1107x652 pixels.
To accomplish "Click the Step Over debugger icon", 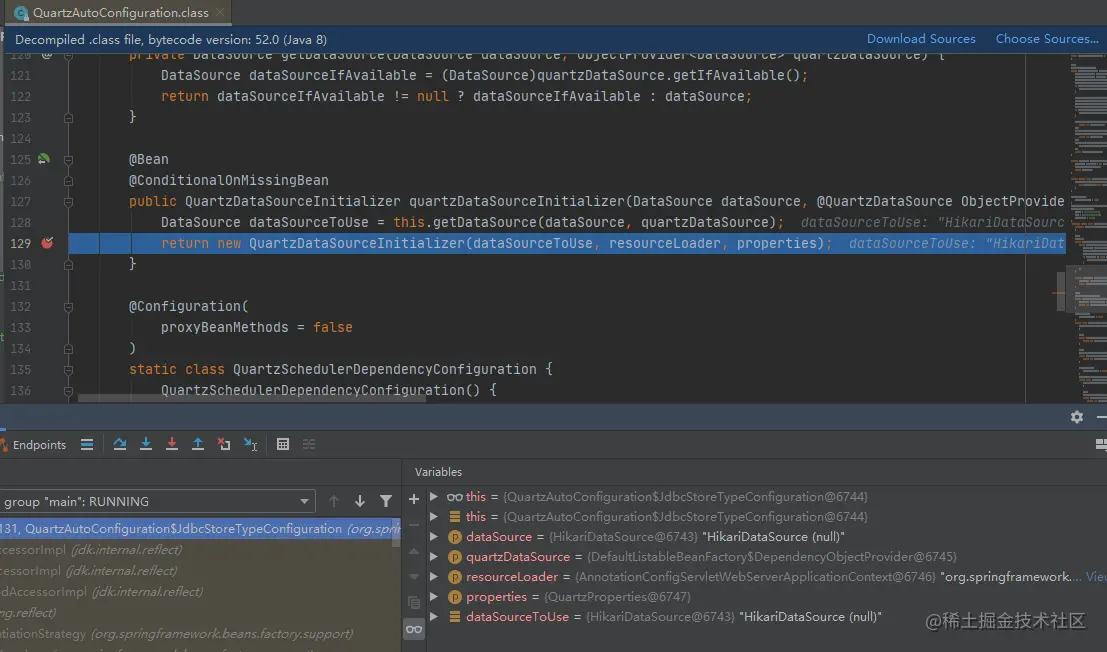I will click(119, 445).
